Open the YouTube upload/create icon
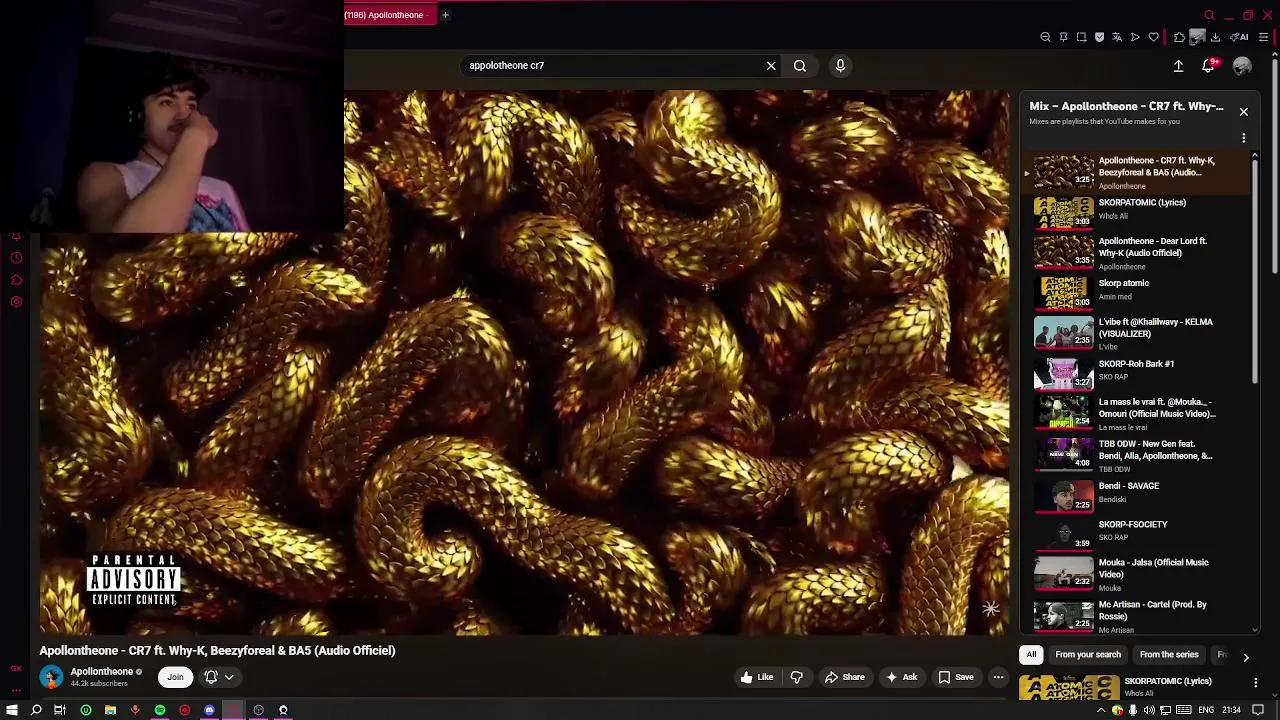 [1178, 66]
